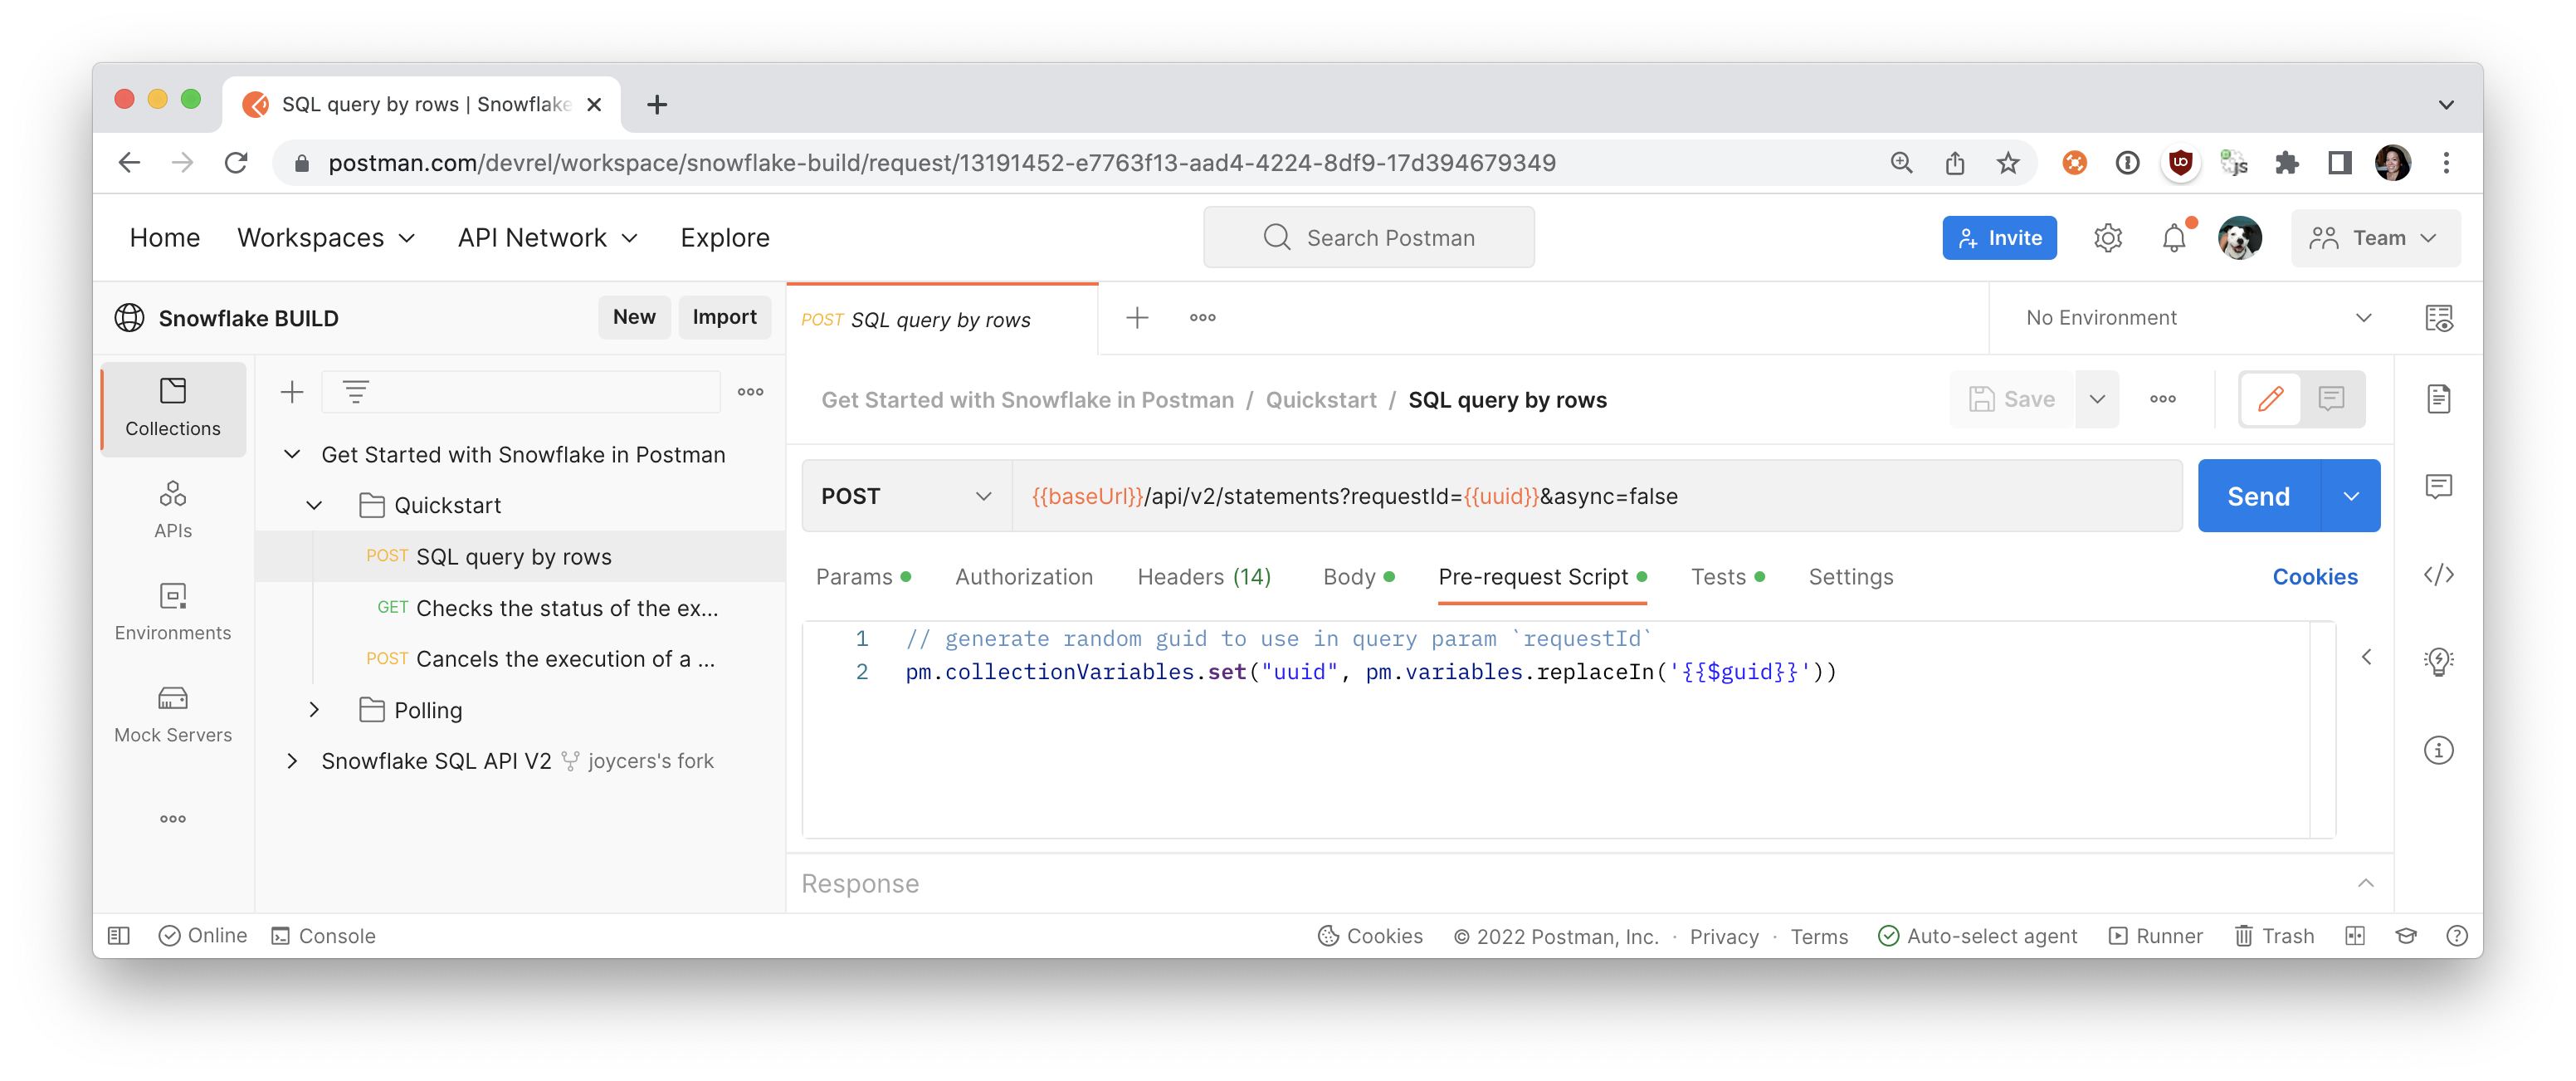
Task: Switch to the Headers tab
Action: click(1203, 577)
